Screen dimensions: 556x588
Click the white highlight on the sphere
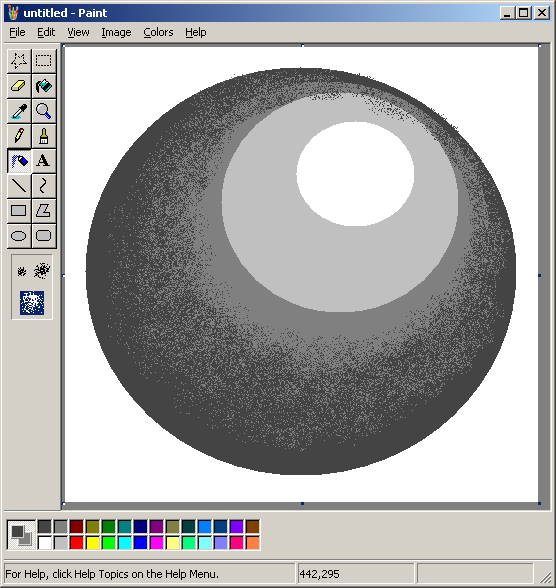tap(355, 174)
